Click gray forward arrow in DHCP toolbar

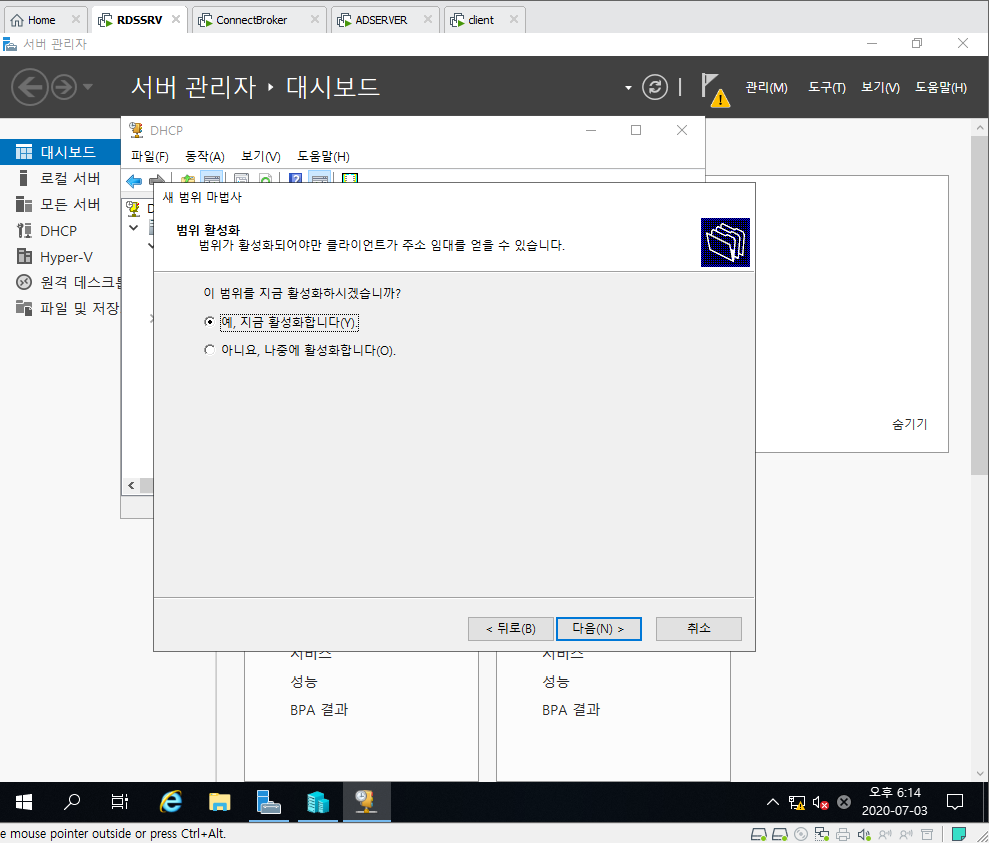click(156, 179)
